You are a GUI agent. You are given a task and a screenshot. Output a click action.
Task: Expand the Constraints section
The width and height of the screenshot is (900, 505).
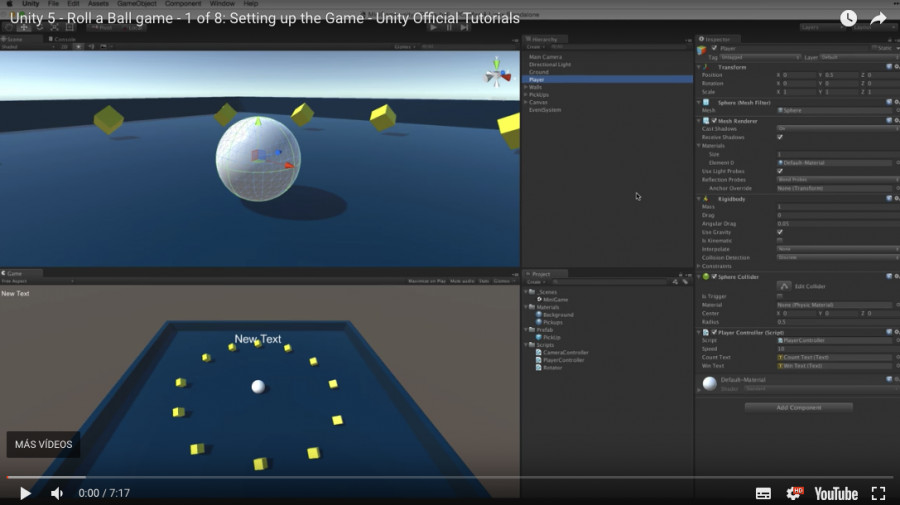[699, 266]
